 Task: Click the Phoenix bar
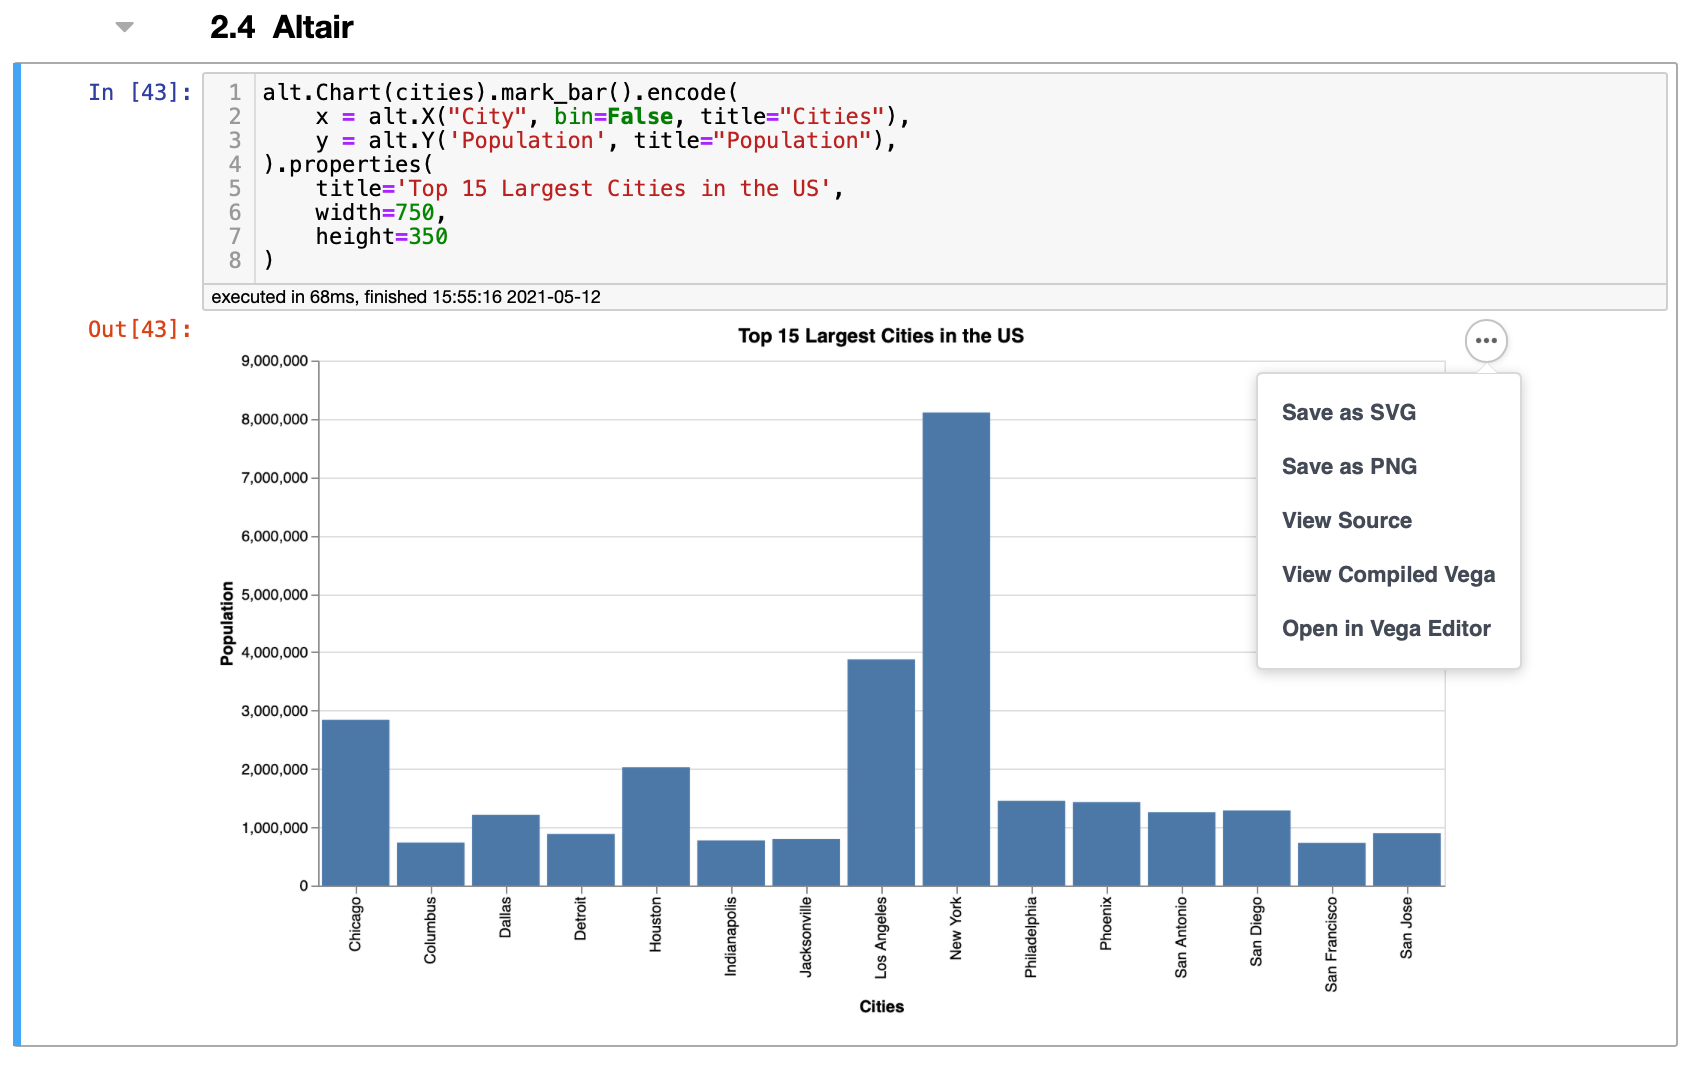click(1106, 844)
